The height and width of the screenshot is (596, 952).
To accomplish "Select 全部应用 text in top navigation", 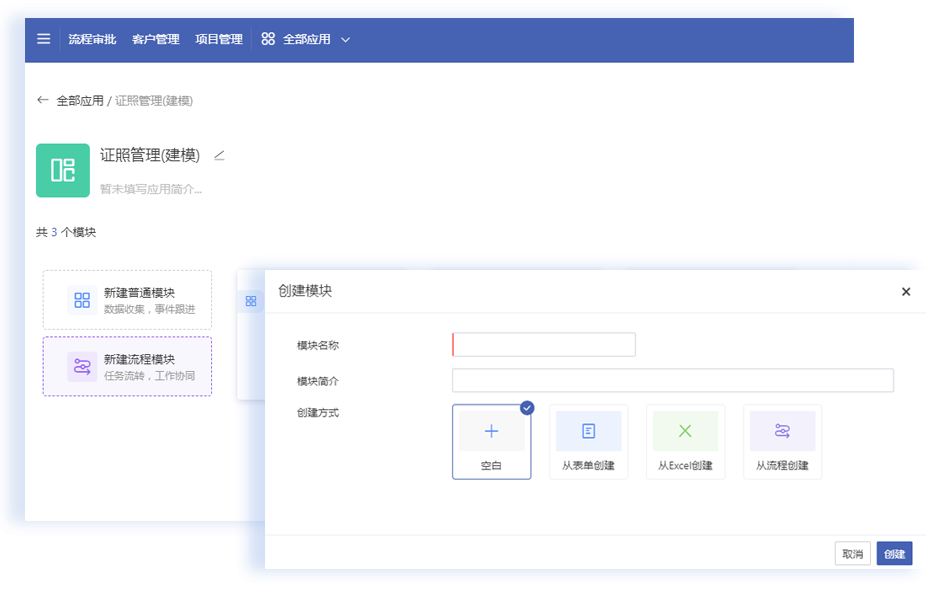I will tap(307, 39).
